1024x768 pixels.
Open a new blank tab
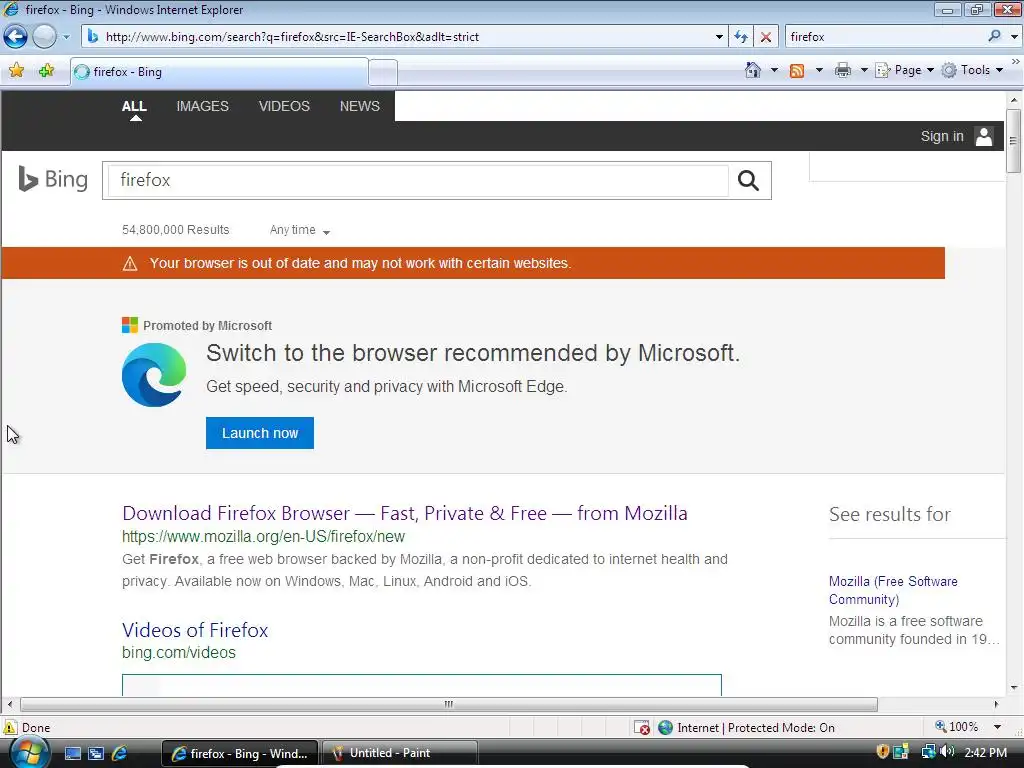point(383,72)
